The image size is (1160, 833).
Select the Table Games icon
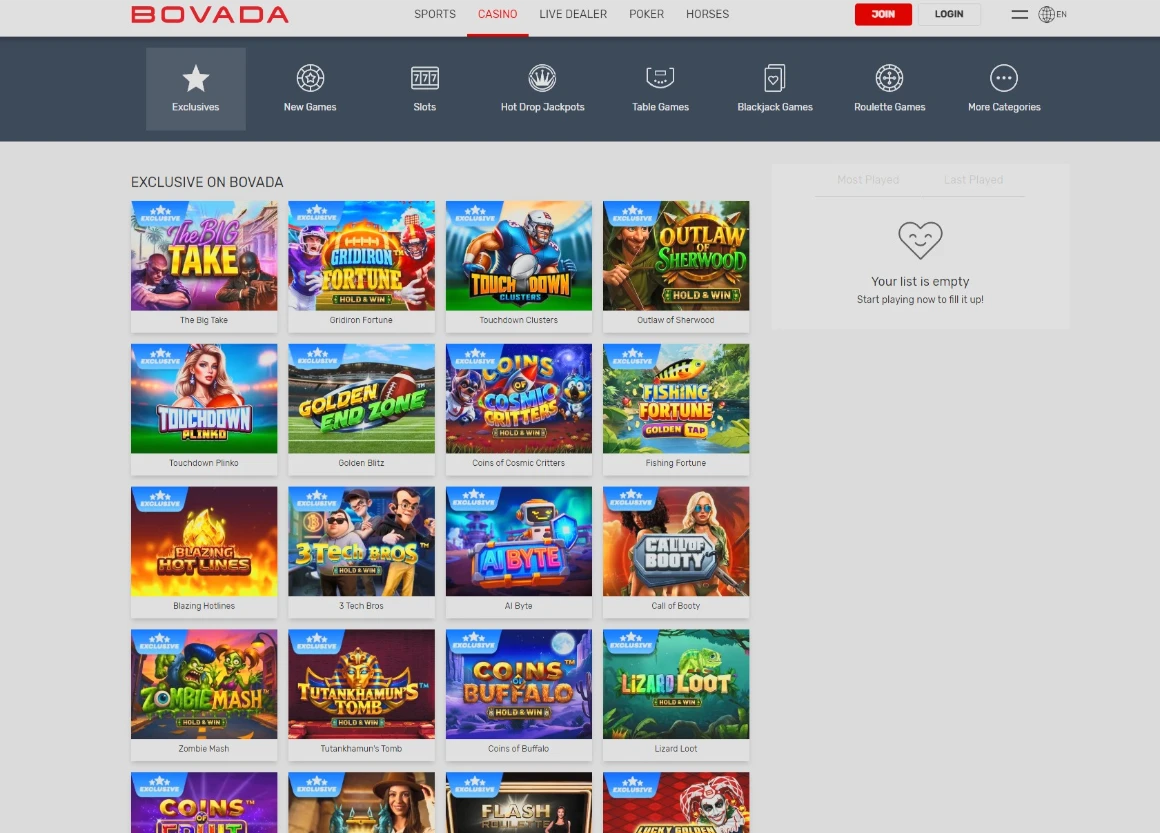tap(660, 78)
